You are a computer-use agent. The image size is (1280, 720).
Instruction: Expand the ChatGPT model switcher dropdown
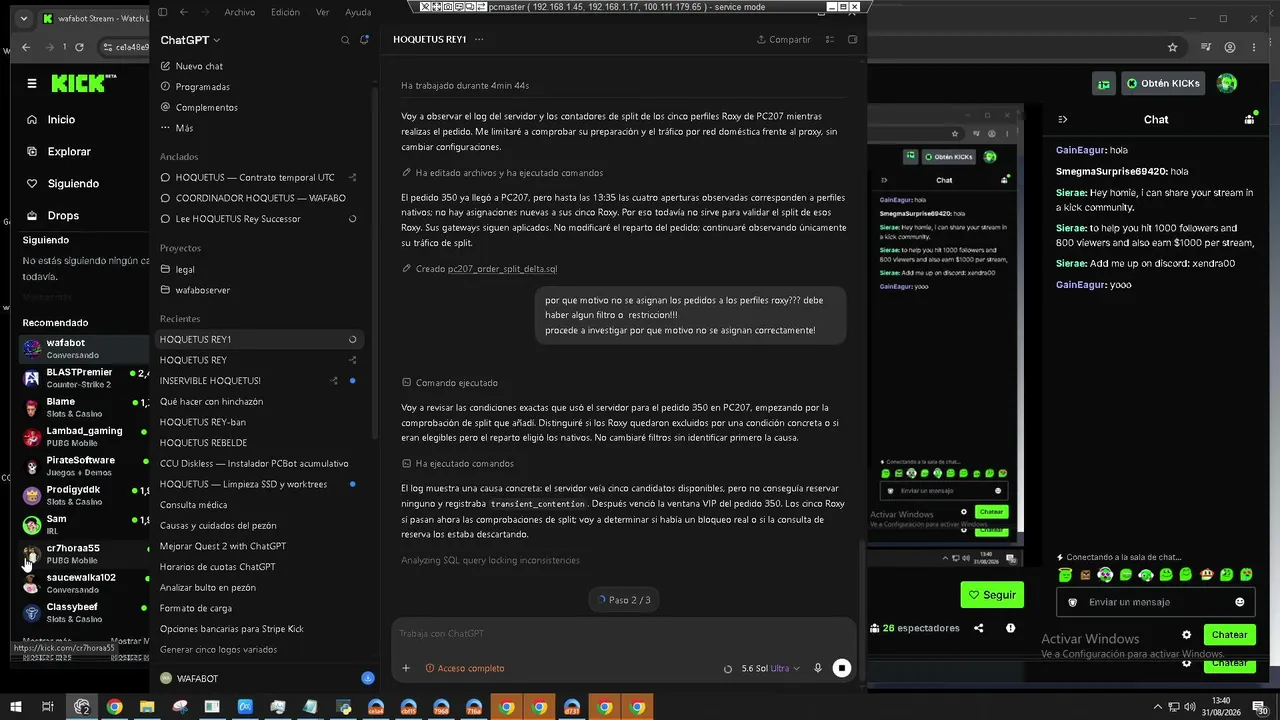pyautogui.click(x=190, y=40)
